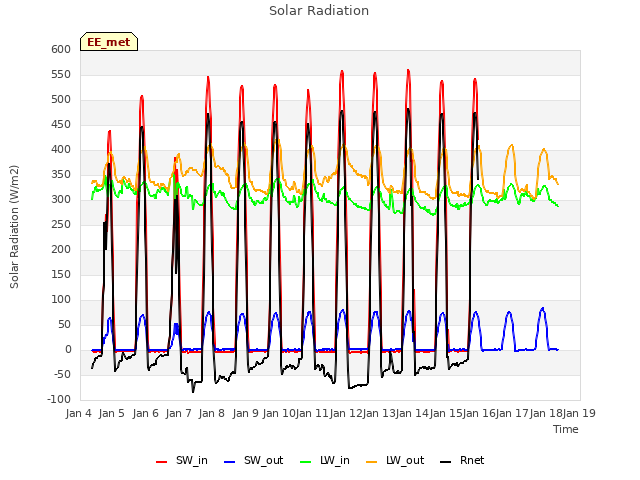
Task: Click the Jan 4 x-axis label
Action: click(79, 413)
